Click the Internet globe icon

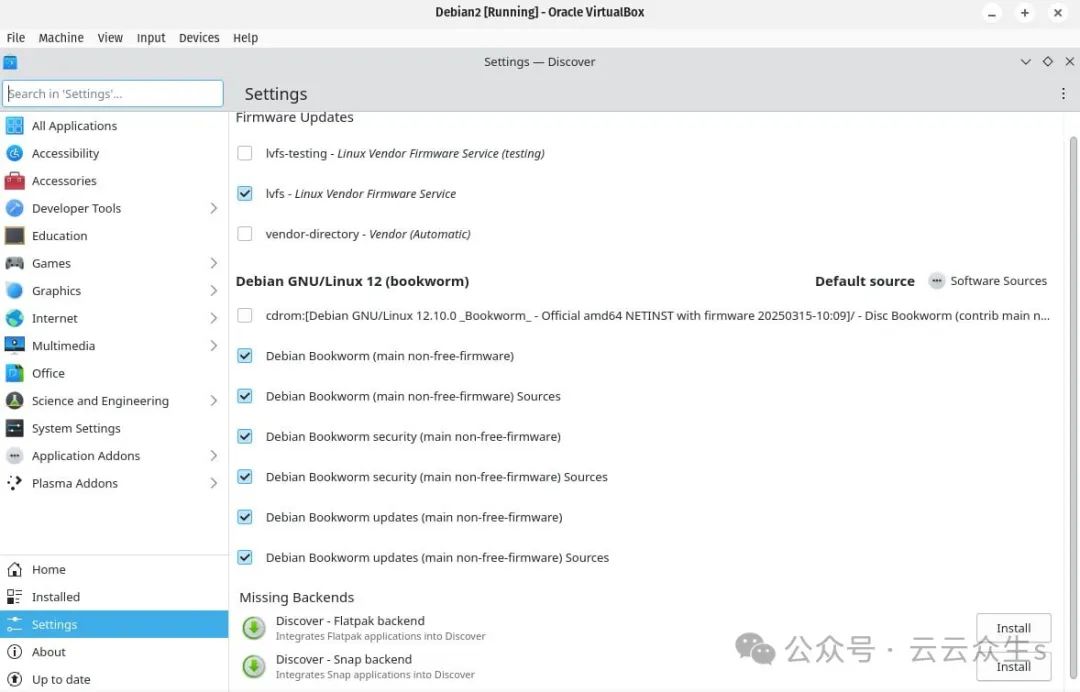click(x=14, y=318)
